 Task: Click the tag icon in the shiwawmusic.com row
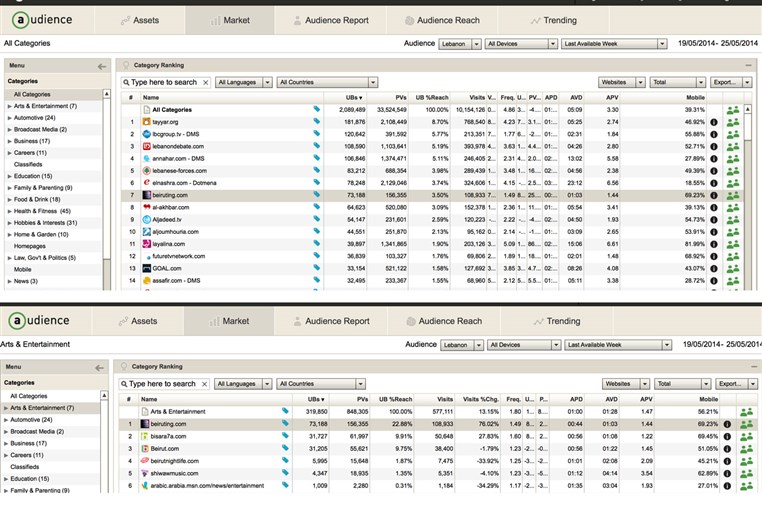point(285,473)
